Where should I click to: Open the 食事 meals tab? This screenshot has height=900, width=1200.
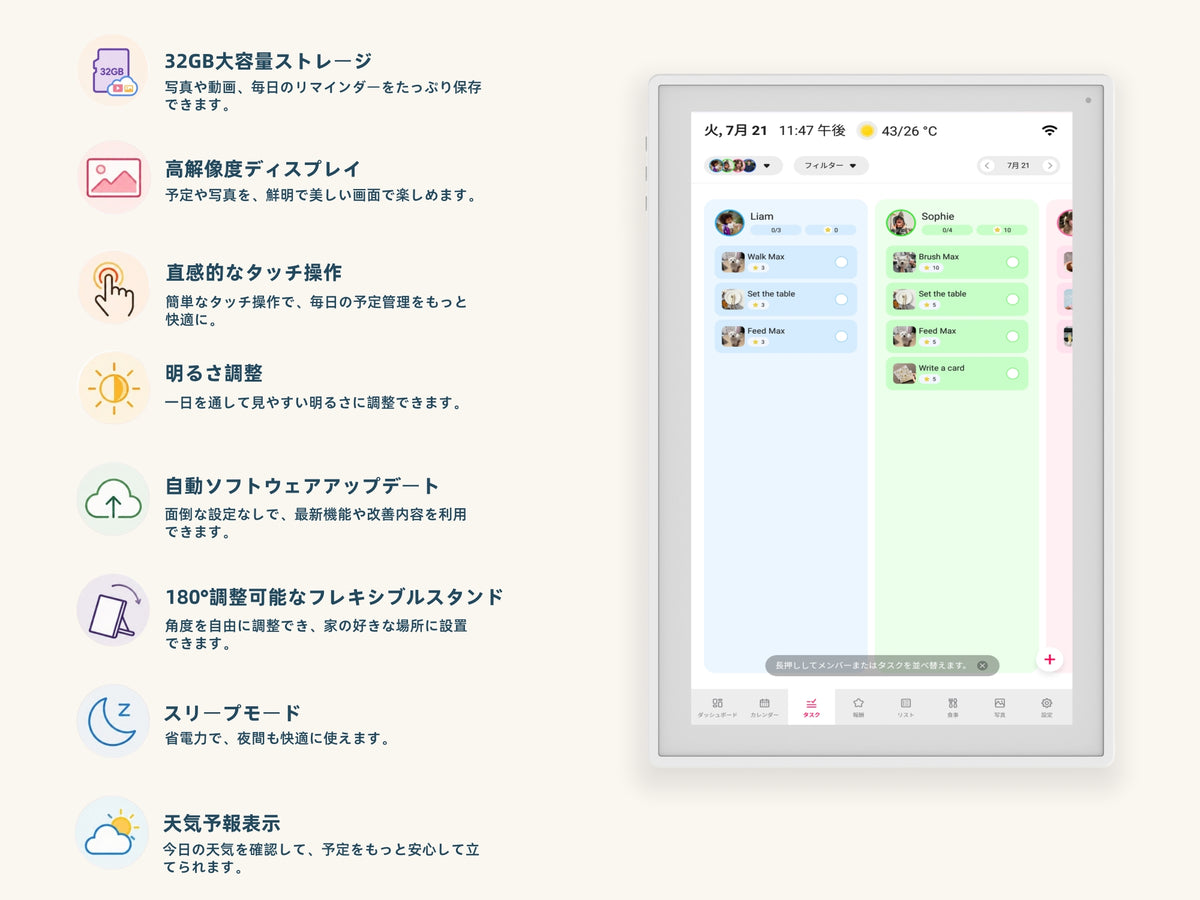[953, 708]
